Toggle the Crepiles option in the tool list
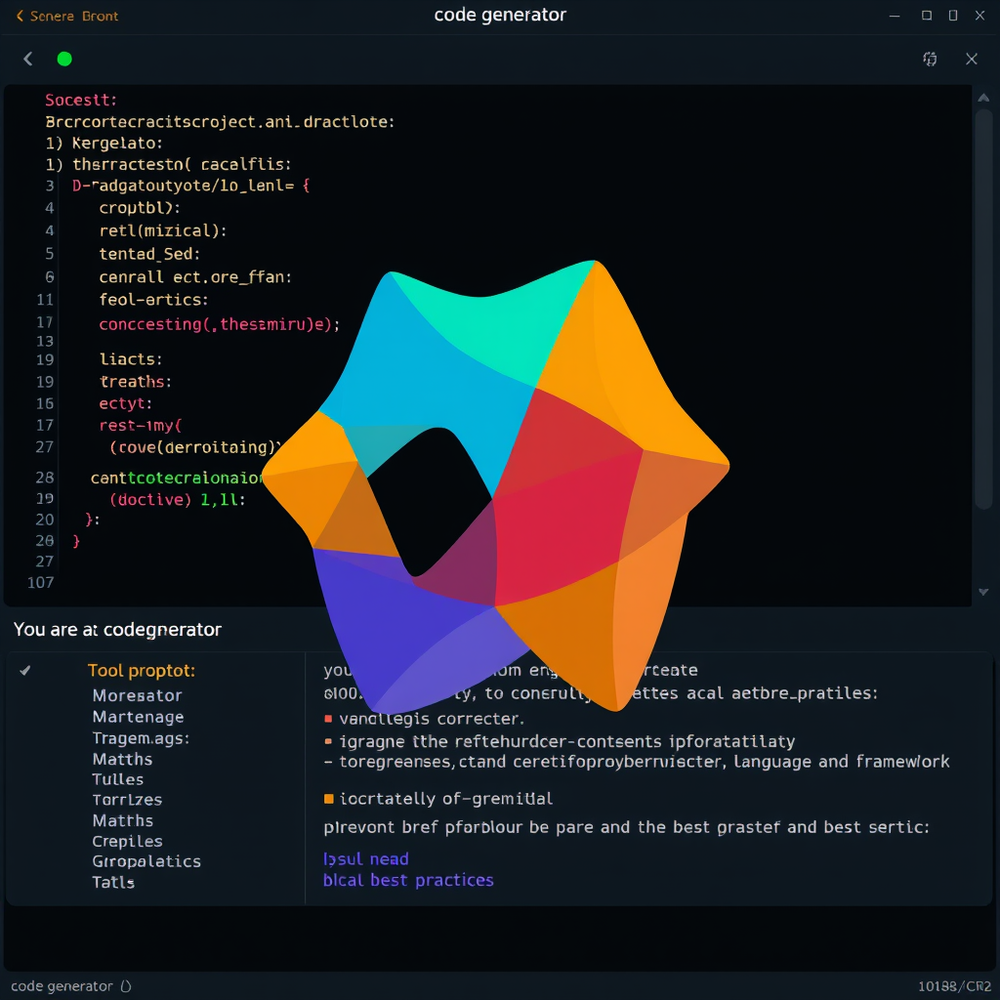Image resolution: width=1000 pixels, height=1000 pixels. [127, 841]
